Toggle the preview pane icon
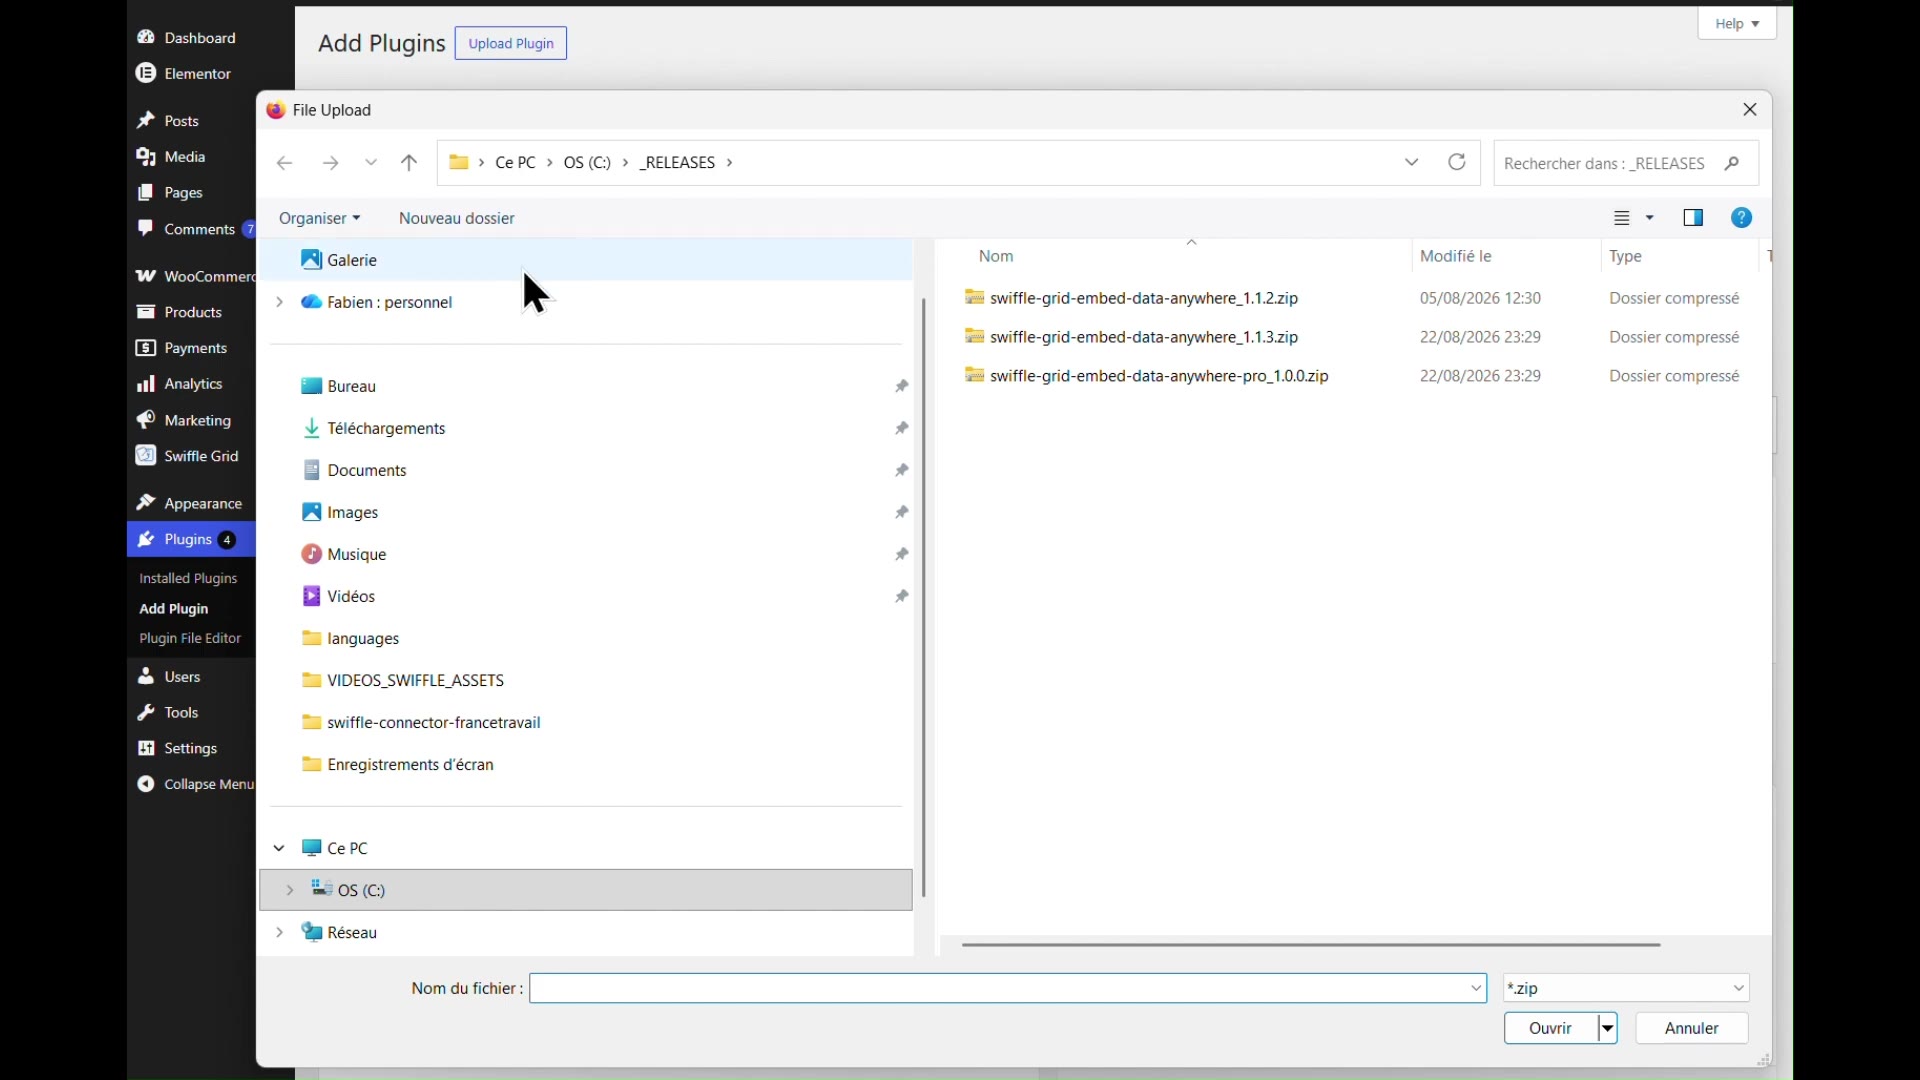1920x1080 pixels. (x=1693, y=218)
